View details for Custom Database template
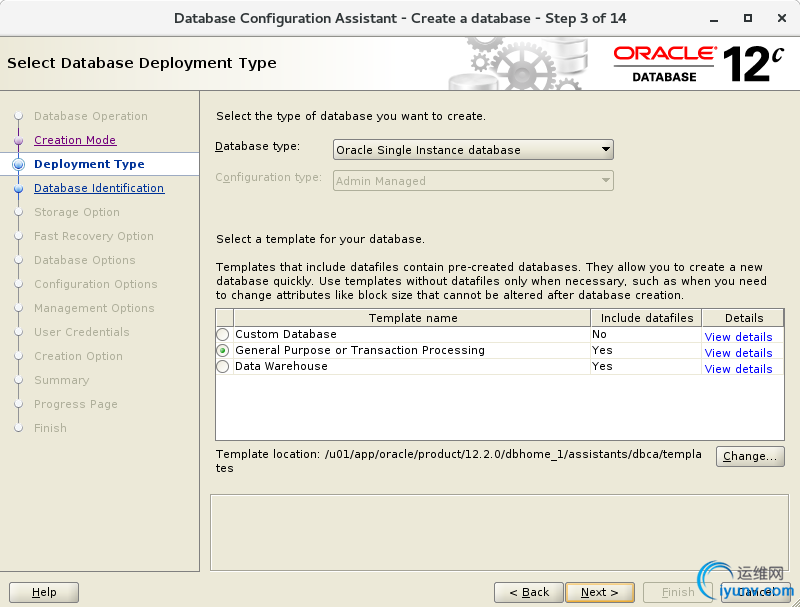This screenshot has height=607, width=800. pyautogui.click(x=738, y=337)
